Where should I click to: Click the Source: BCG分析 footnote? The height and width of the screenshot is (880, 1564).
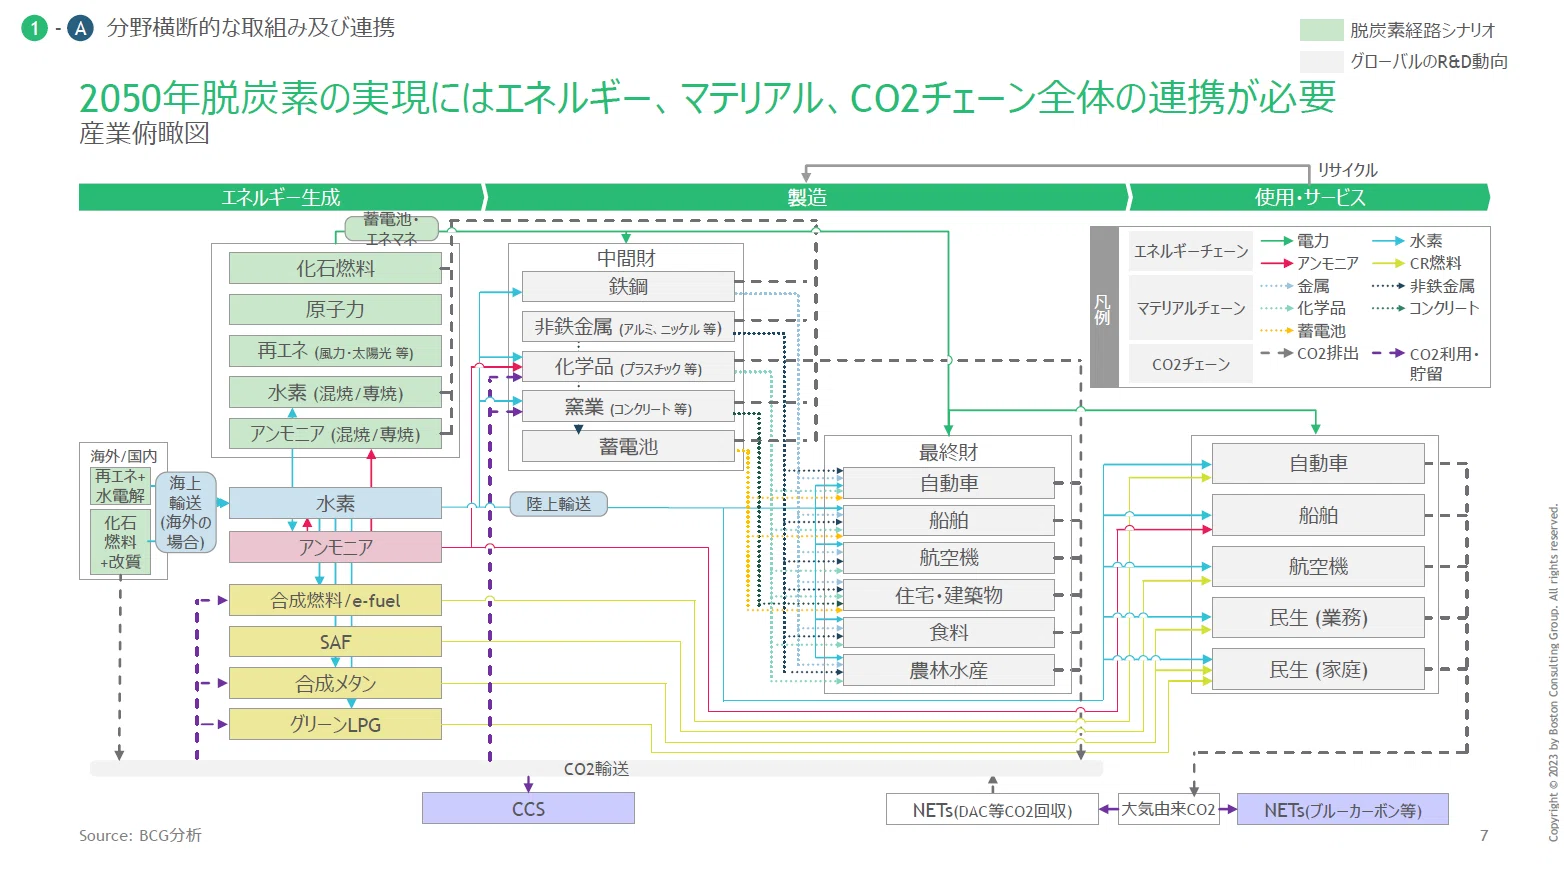coord(140,835)
